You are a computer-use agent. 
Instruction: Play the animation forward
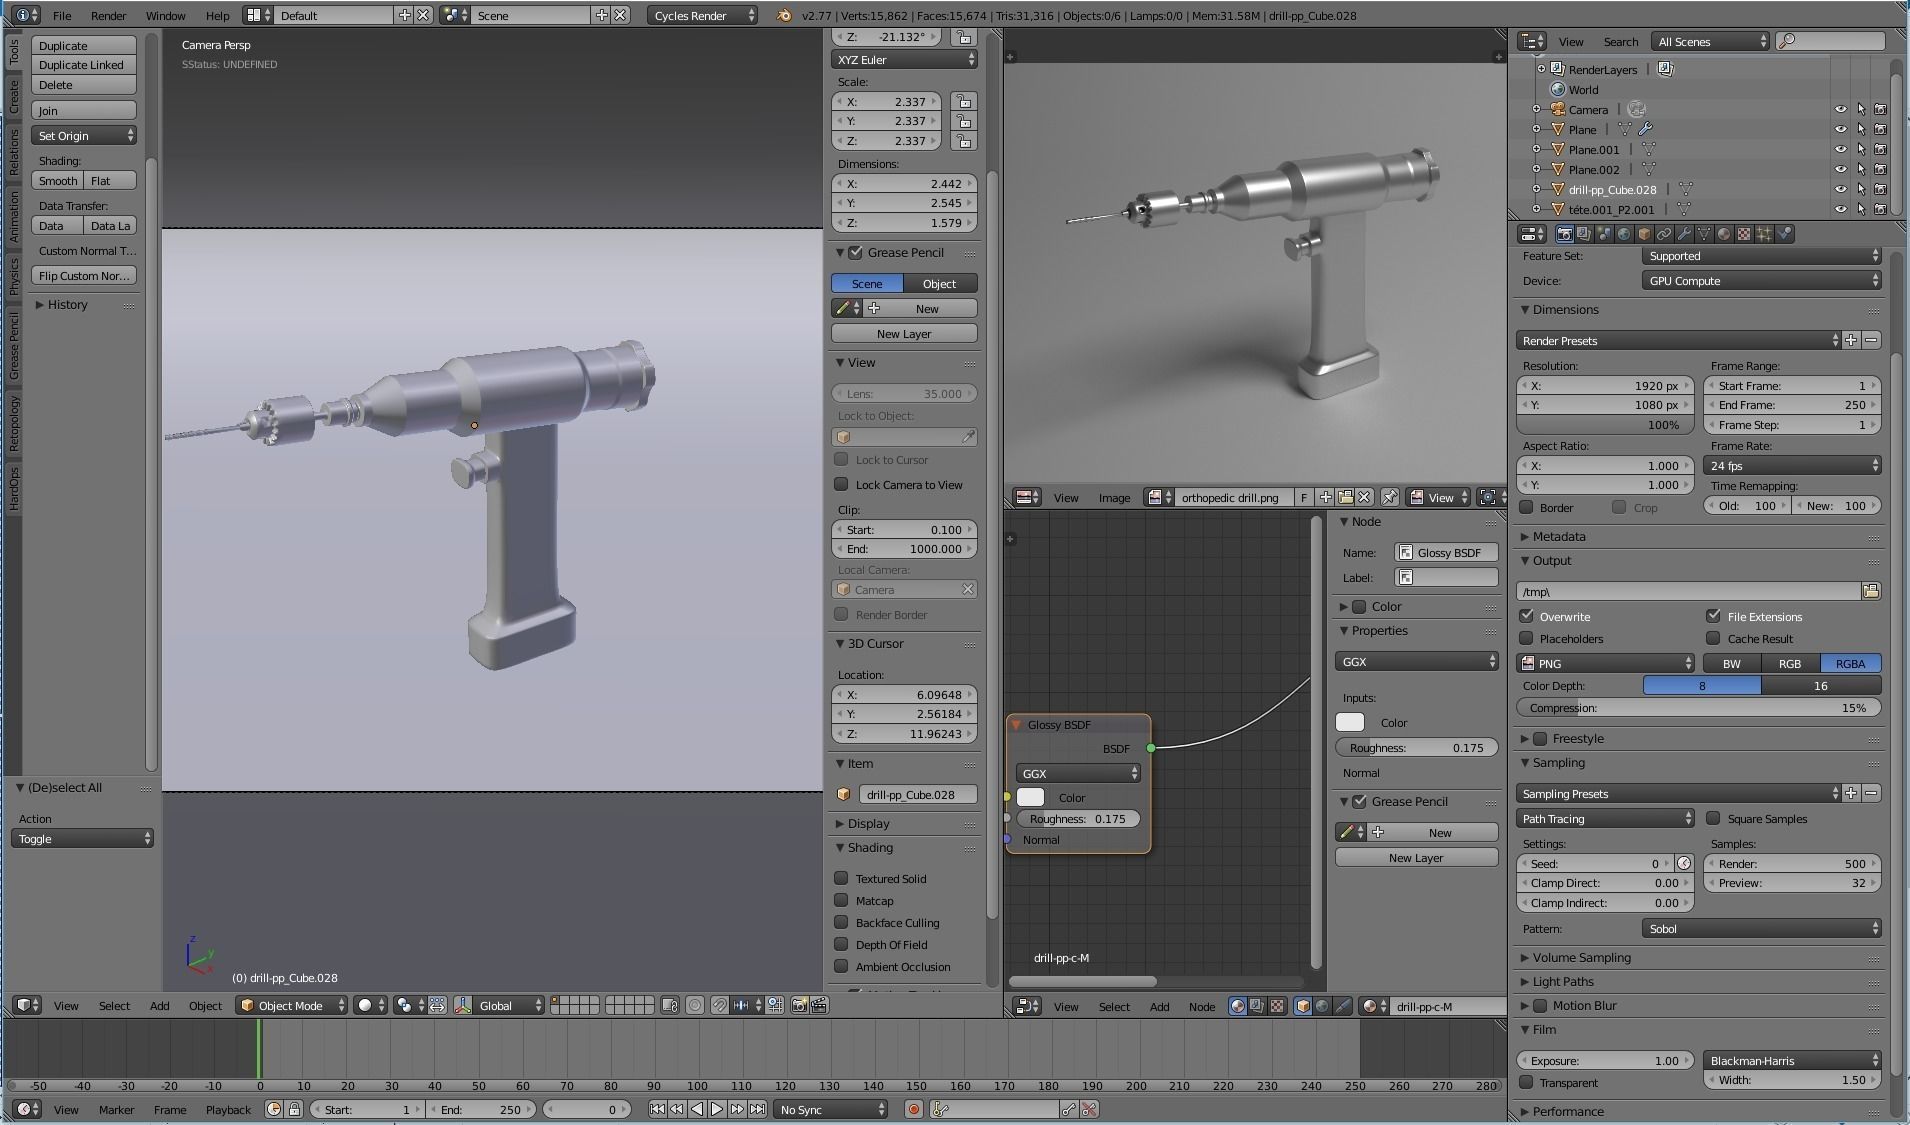(717, 1109)
